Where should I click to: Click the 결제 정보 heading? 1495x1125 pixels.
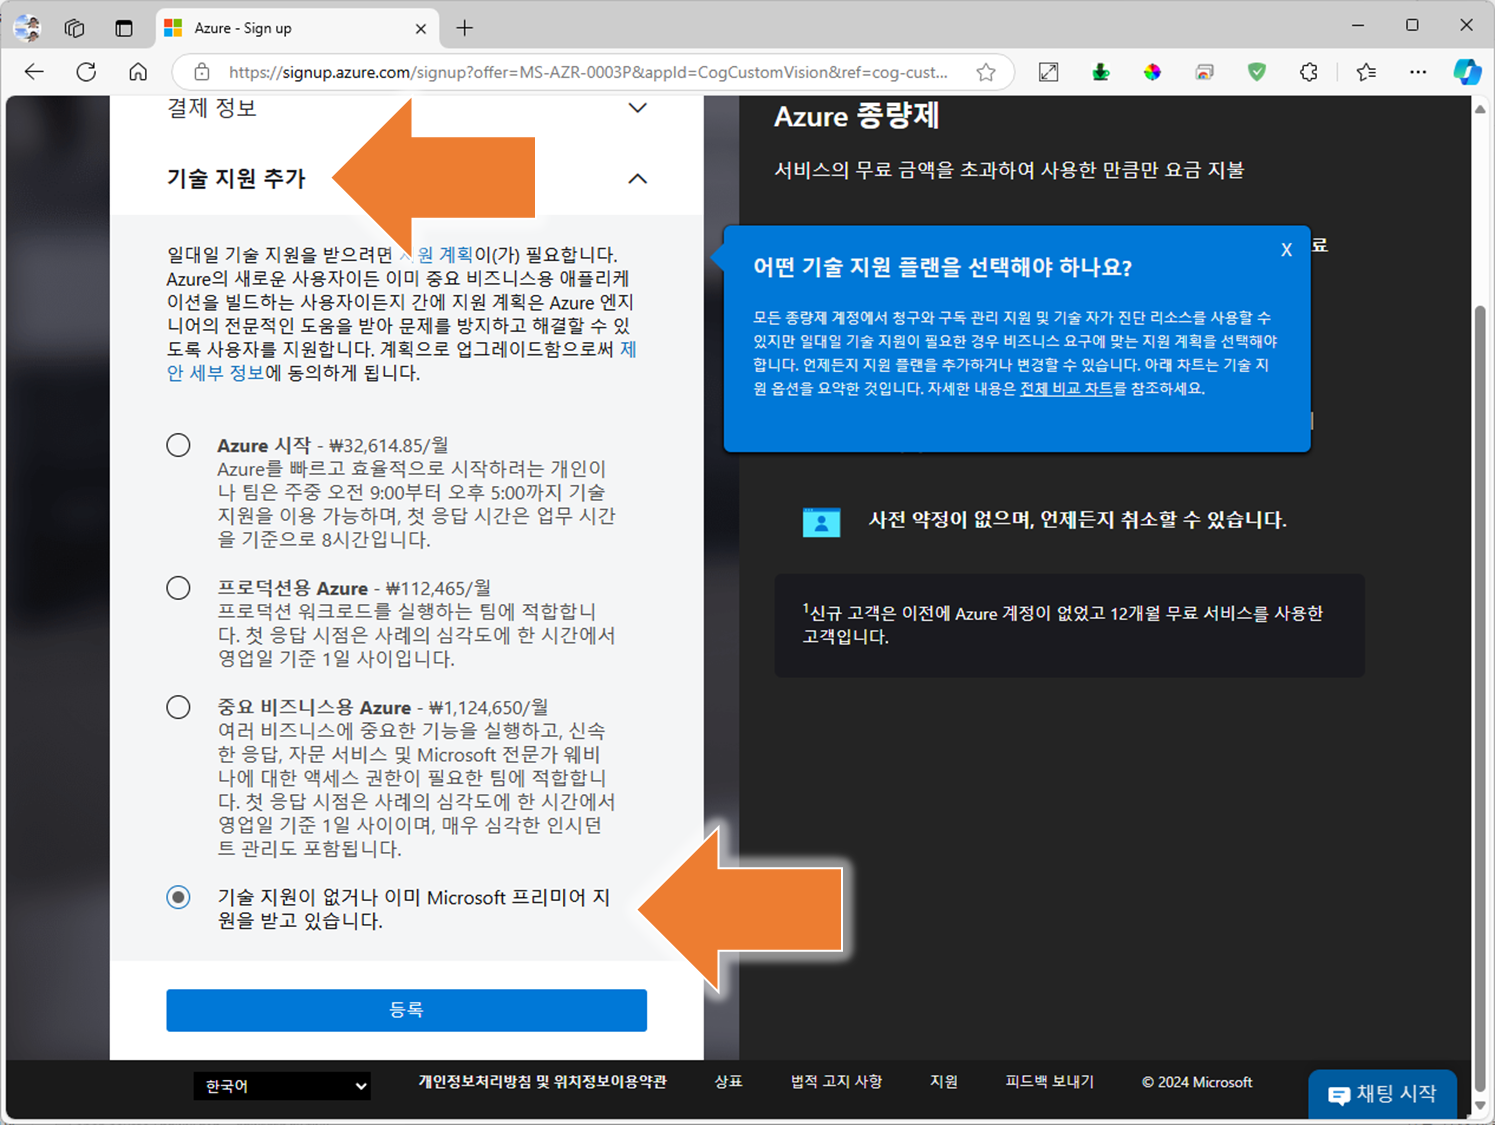211,108
